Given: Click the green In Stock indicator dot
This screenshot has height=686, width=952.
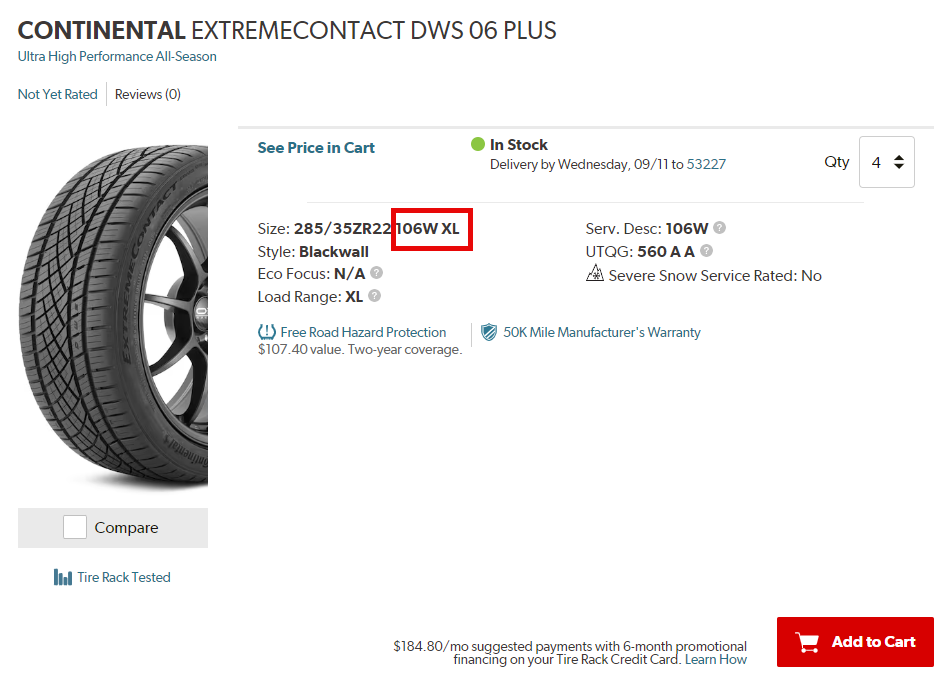Looking at the screenshot, I should [478, 144].
